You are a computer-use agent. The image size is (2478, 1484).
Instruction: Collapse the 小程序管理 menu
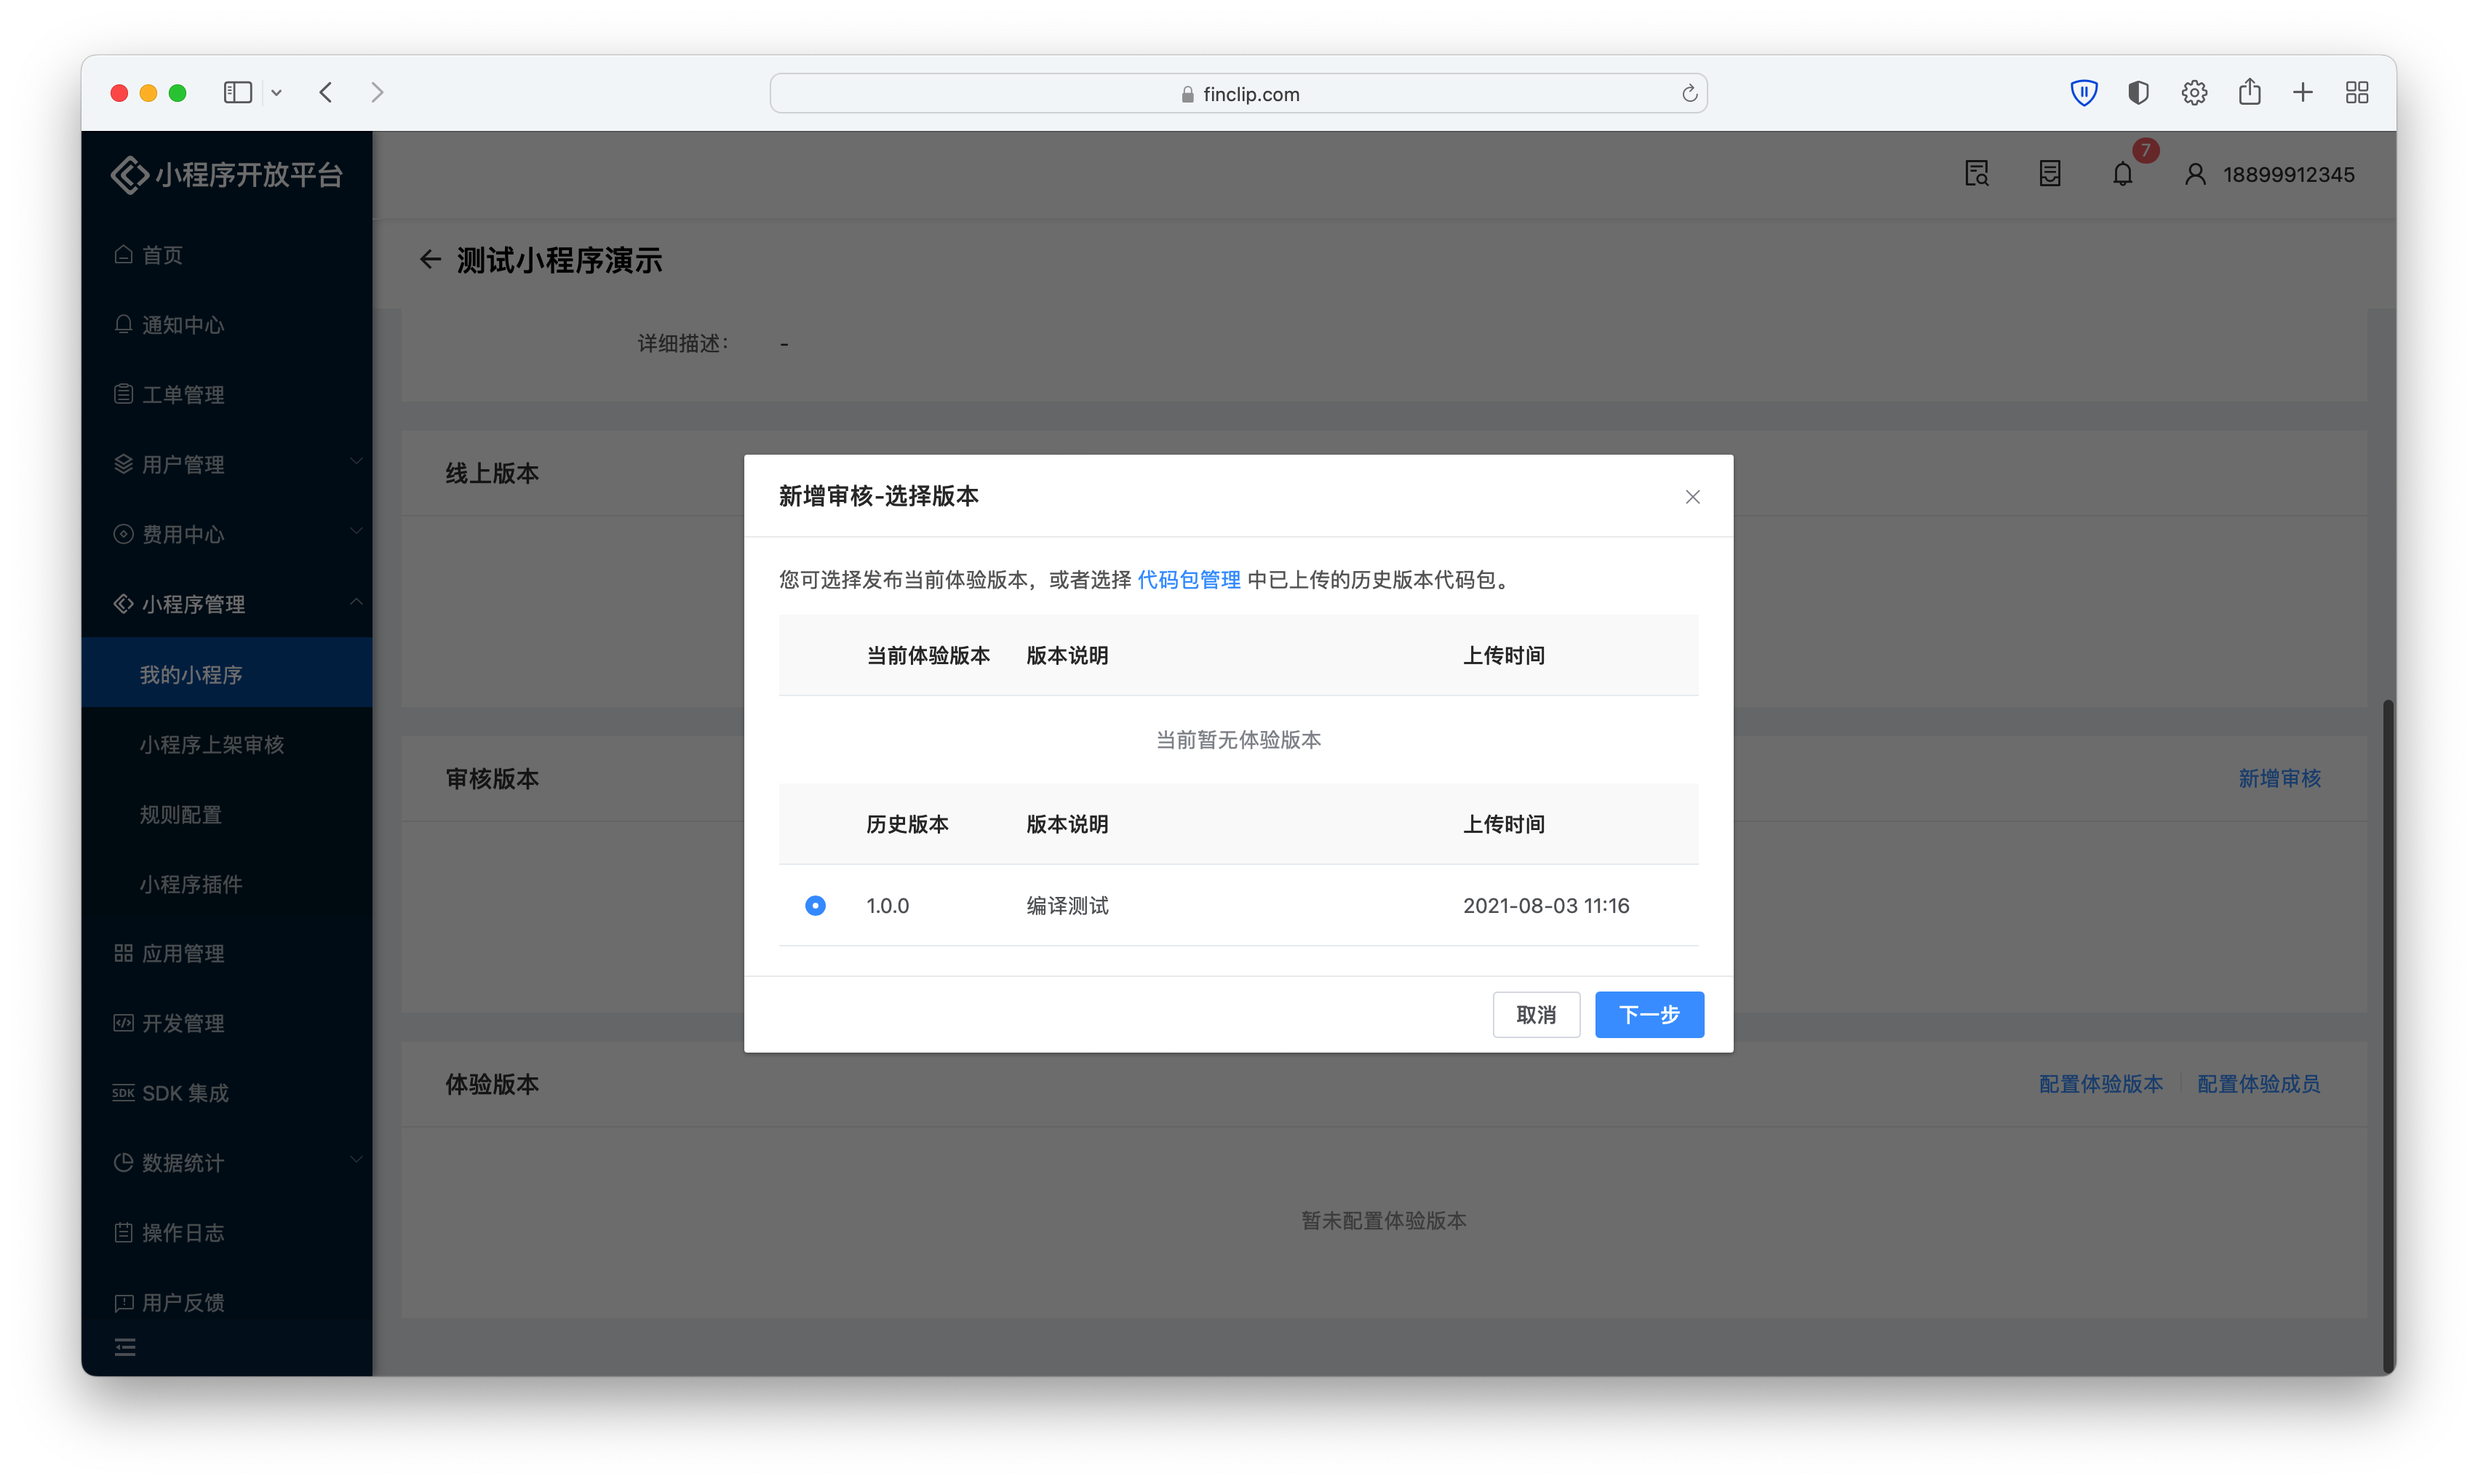pos(227,604)
